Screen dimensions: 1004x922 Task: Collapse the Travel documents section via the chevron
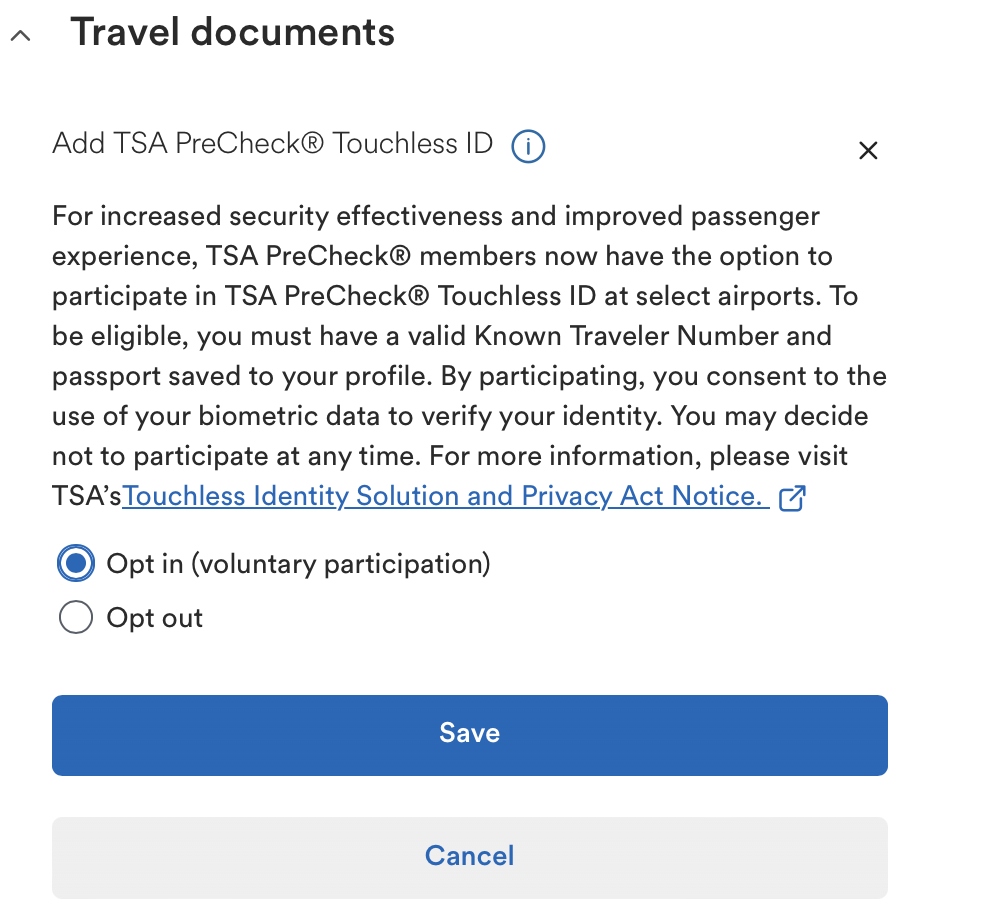22,33
